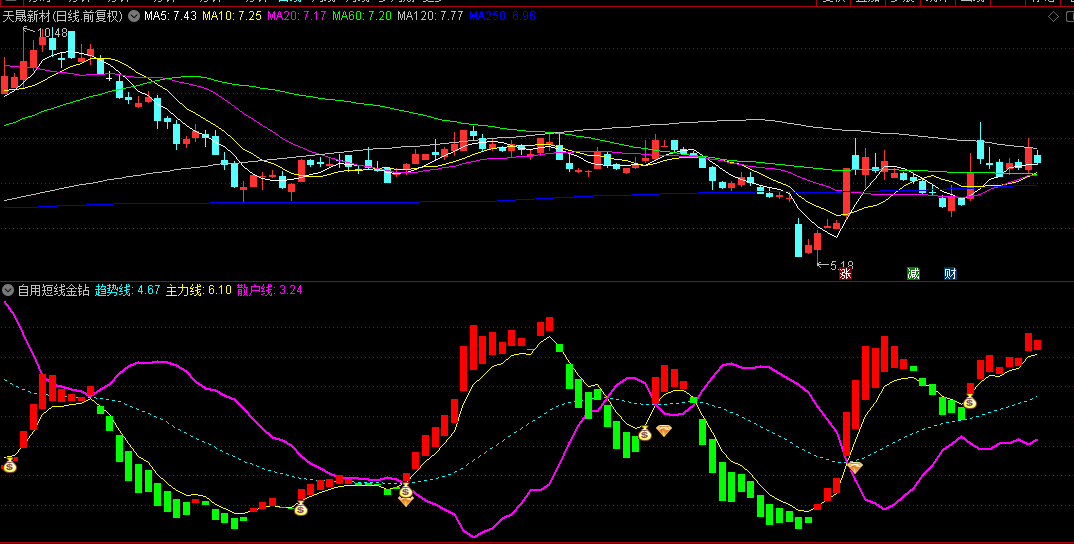Screen dimensions: 1074x544
Task: Open the blue 财 event marker
Action: pyautogui.click(x=950, y=274)
